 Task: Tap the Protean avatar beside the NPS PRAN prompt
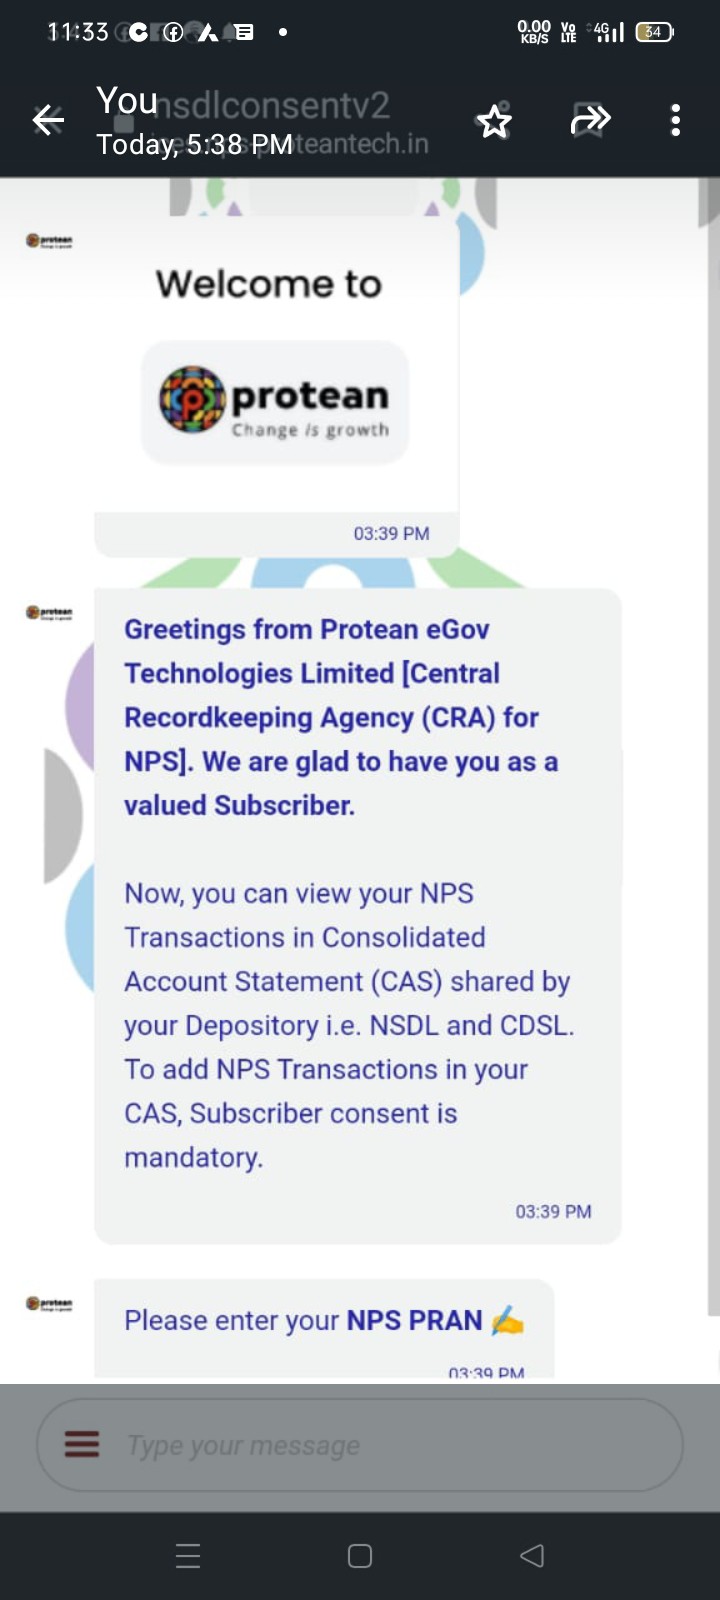coord(49,1303)
